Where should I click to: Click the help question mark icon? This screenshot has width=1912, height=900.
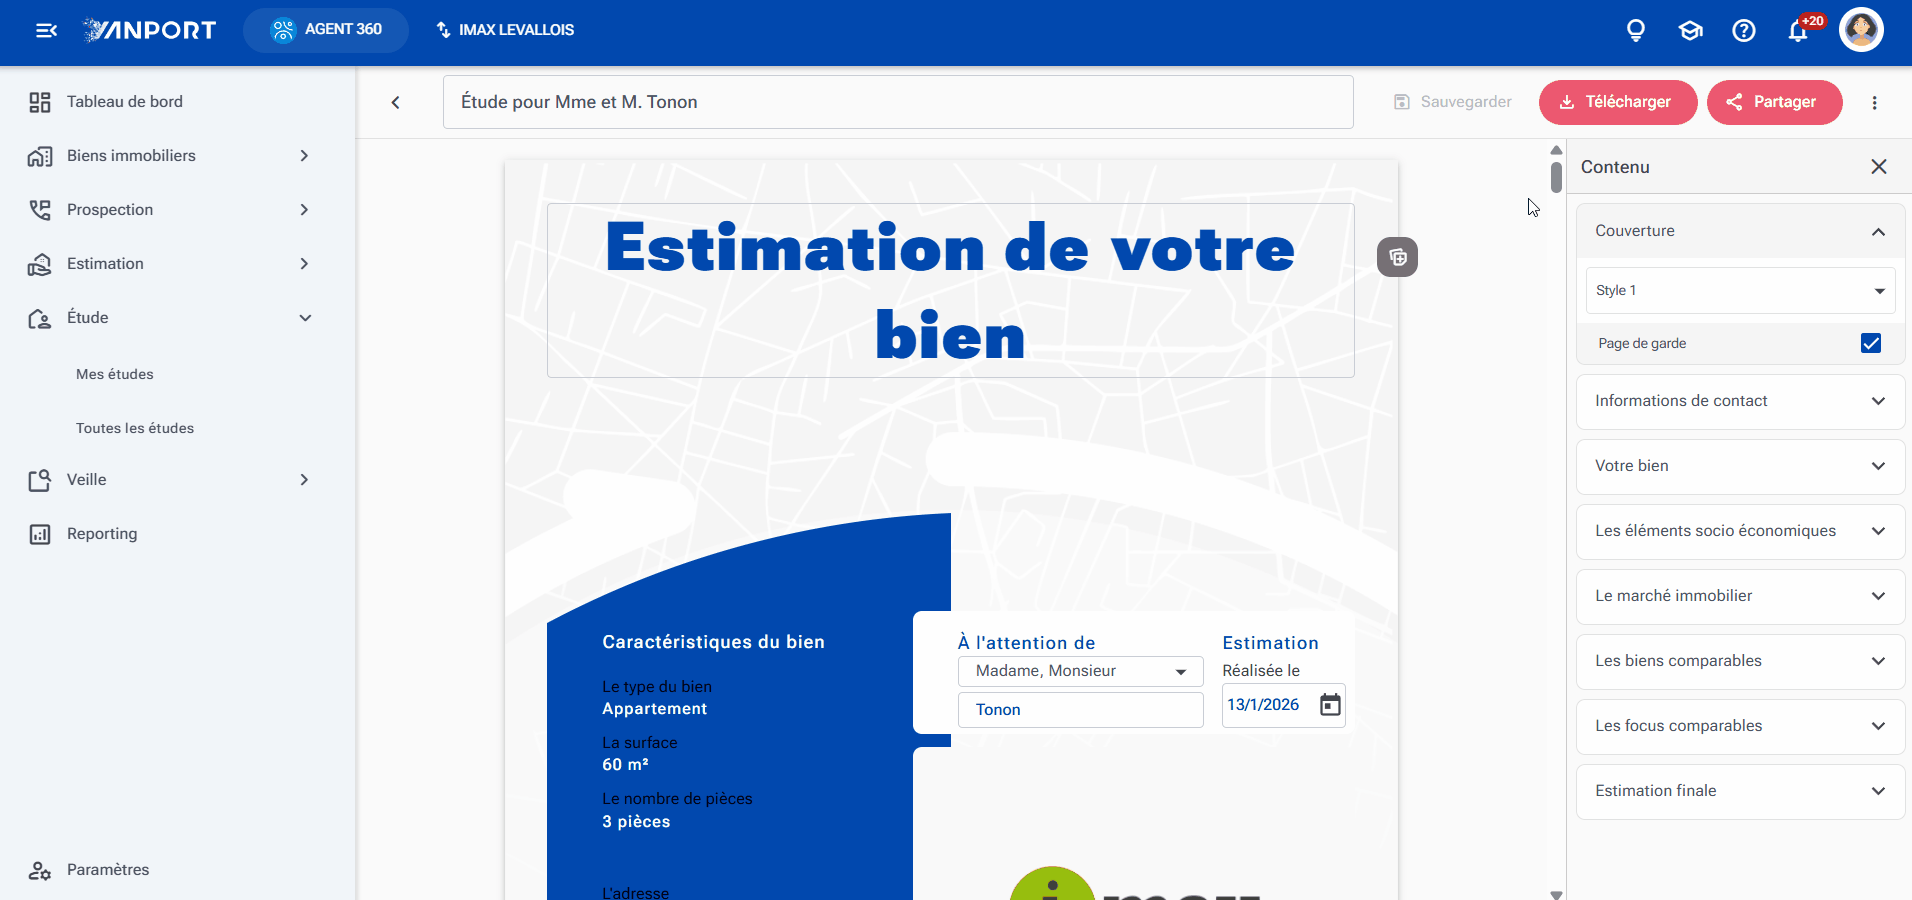tap(1744, 31)
